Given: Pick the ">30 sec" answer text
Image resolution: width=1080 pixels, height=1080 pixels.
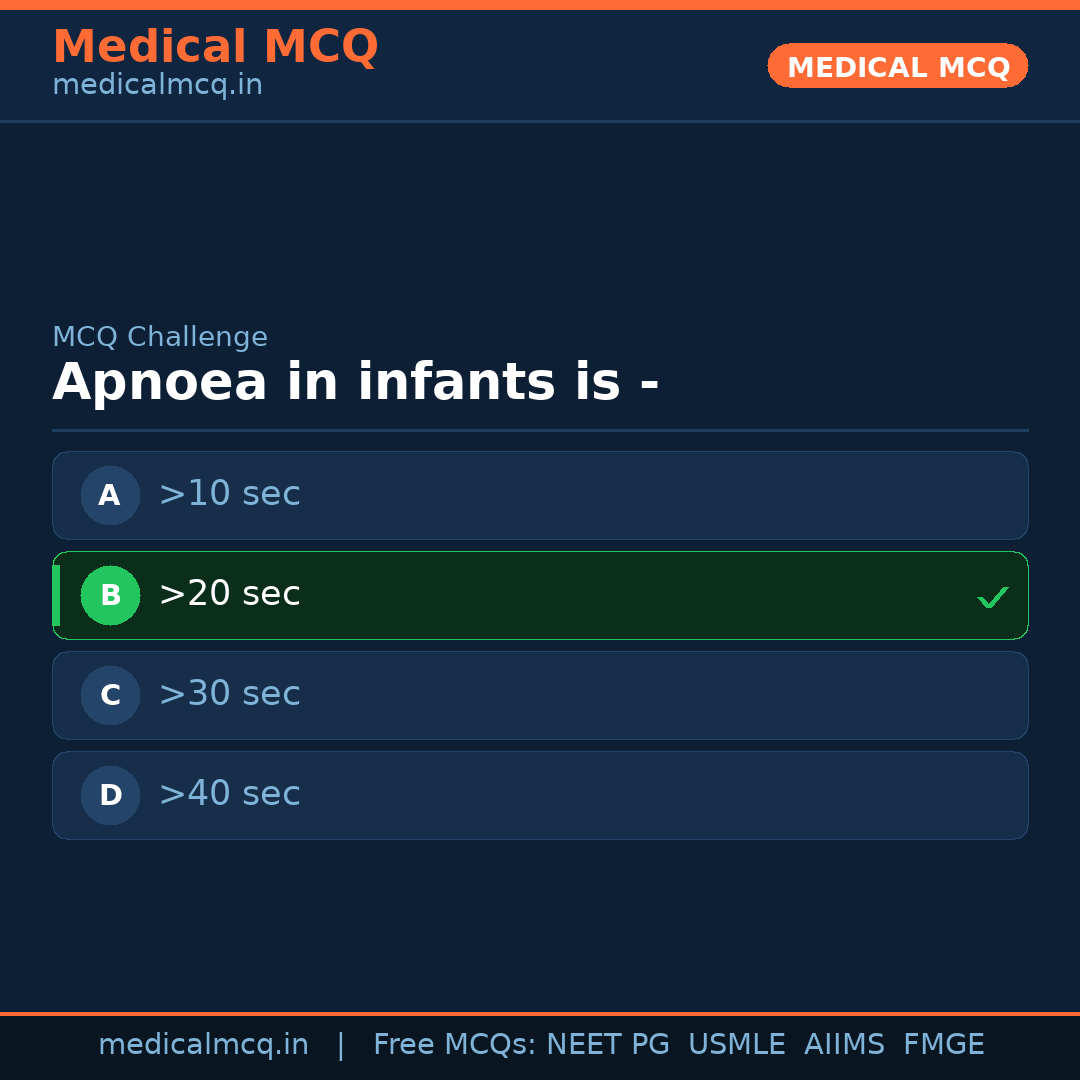Looking at the screenshot, I should 229,694.
